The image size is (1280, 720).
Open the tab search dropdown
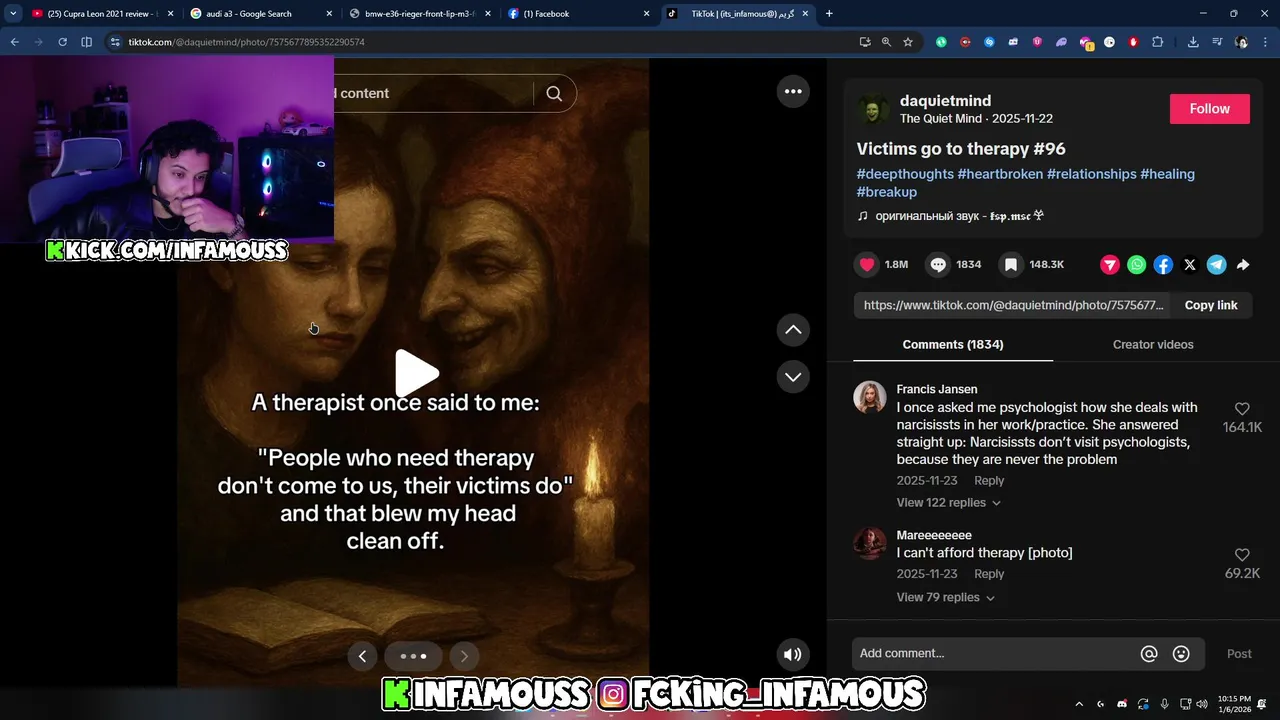click(13, 14)
